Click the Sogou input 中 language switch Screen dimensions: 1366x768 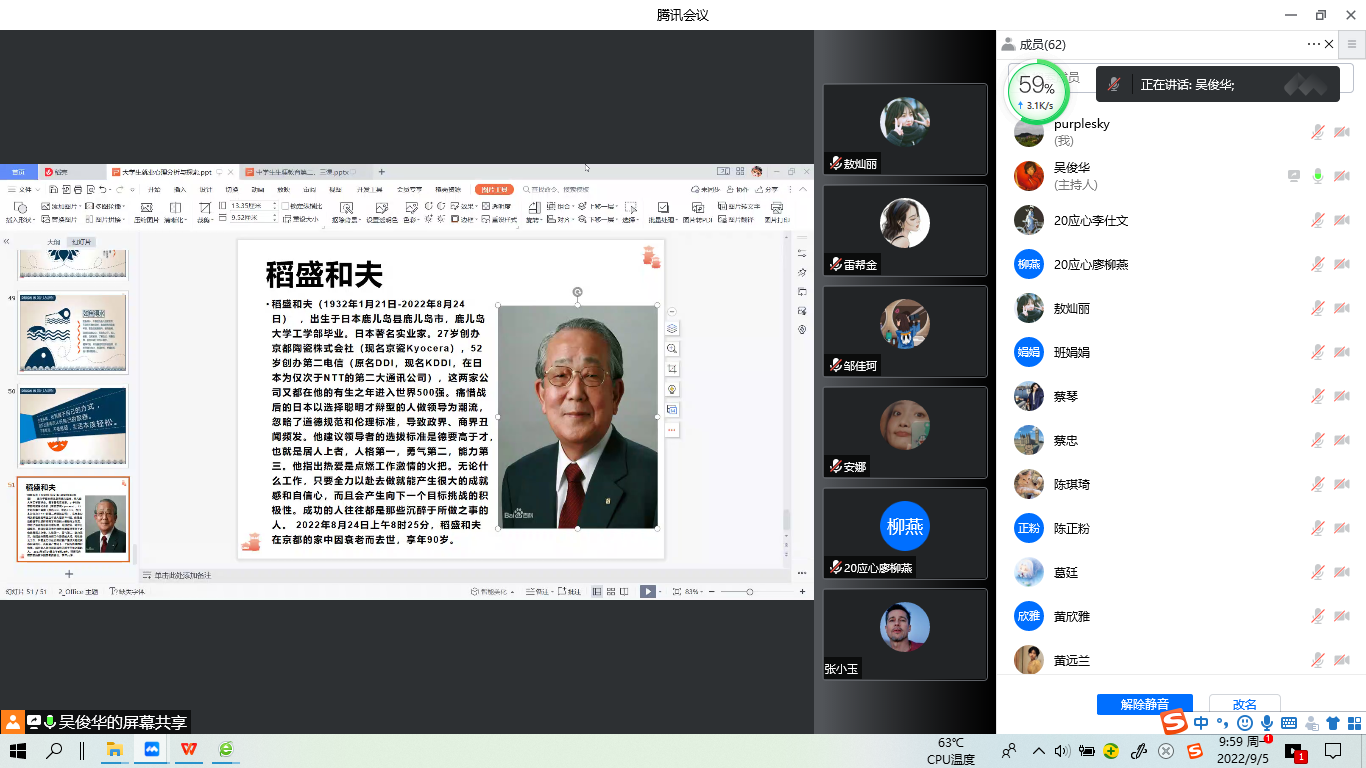click(1201, 723)
